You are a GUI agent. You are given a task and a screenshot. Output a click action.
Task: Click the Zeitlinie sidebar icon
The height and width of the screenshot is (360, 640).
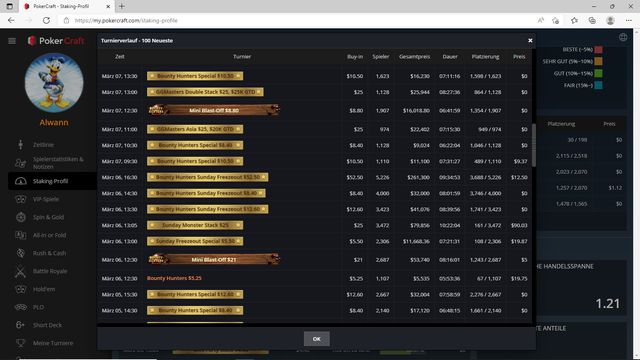click(x=20, y=144)
